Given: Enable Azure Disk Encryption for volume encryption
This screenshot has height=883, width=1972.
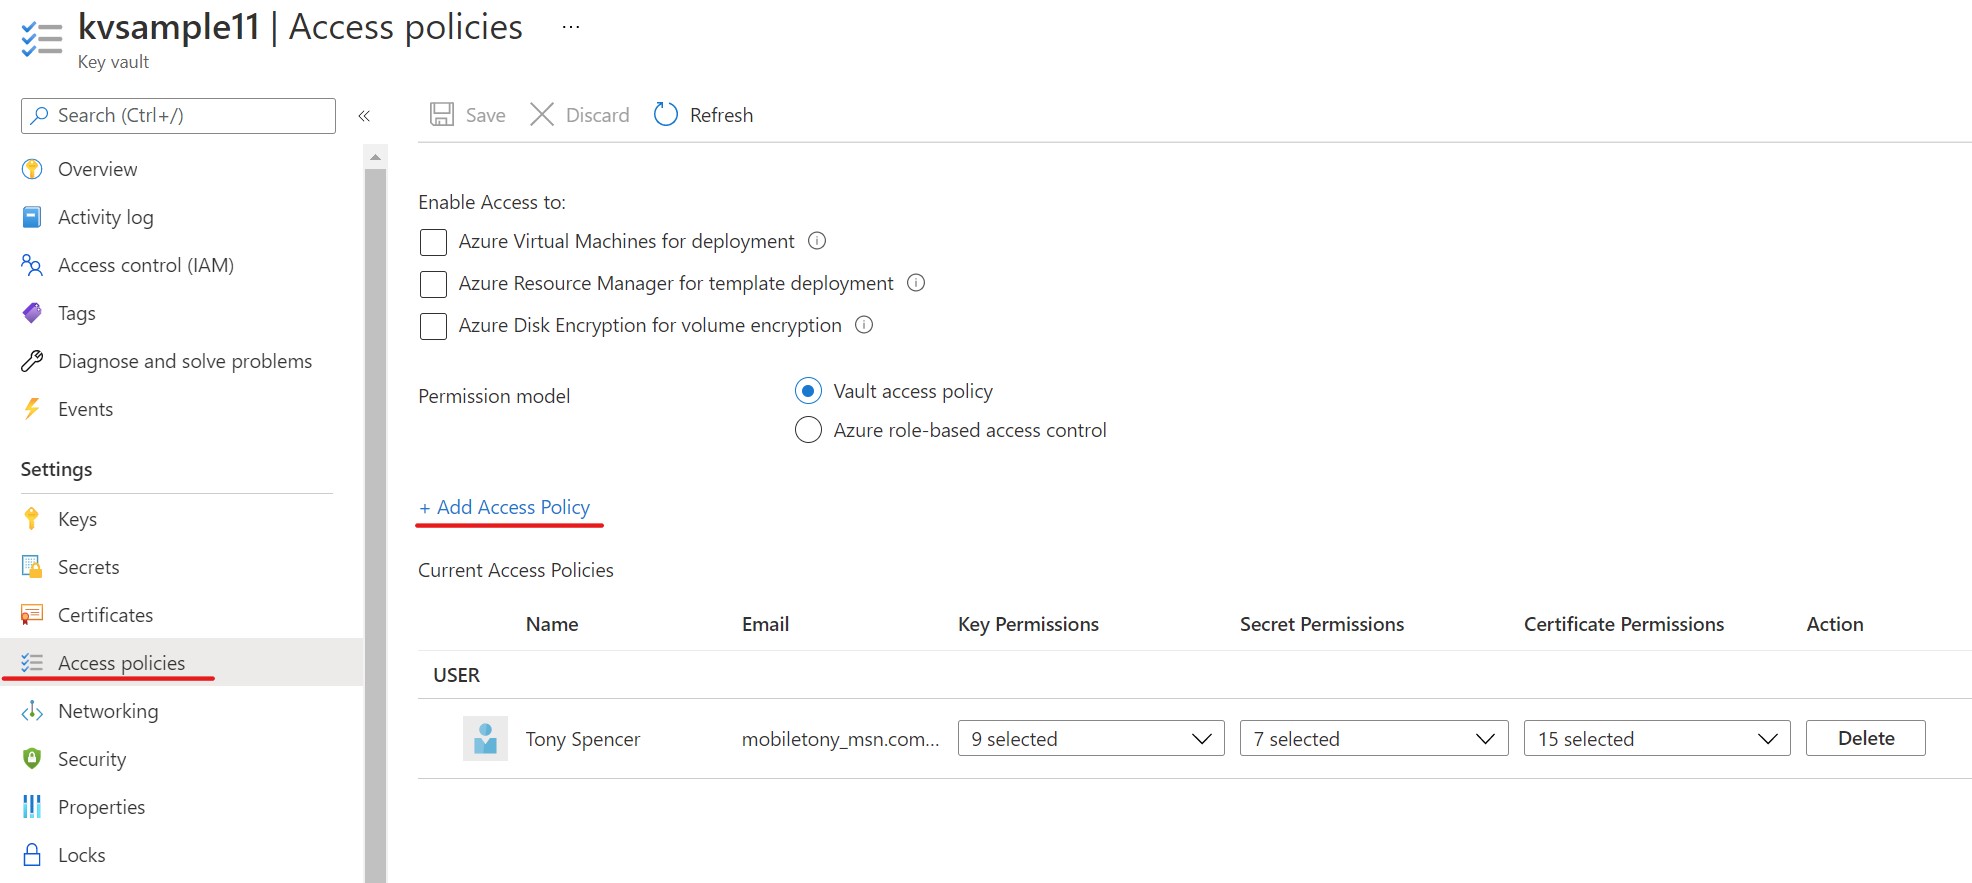Looking at the screenshot, I should coord(433,326).
